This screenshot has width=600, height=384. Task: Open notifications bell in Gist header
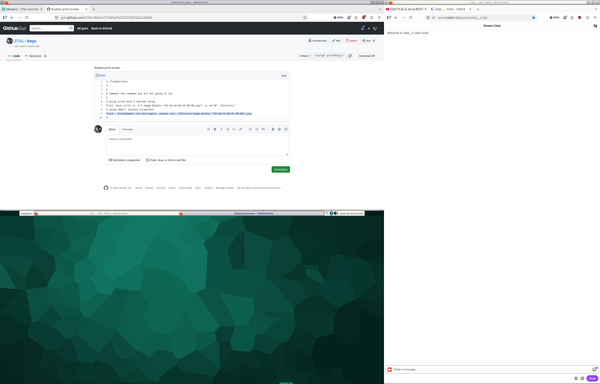(363, 28)
